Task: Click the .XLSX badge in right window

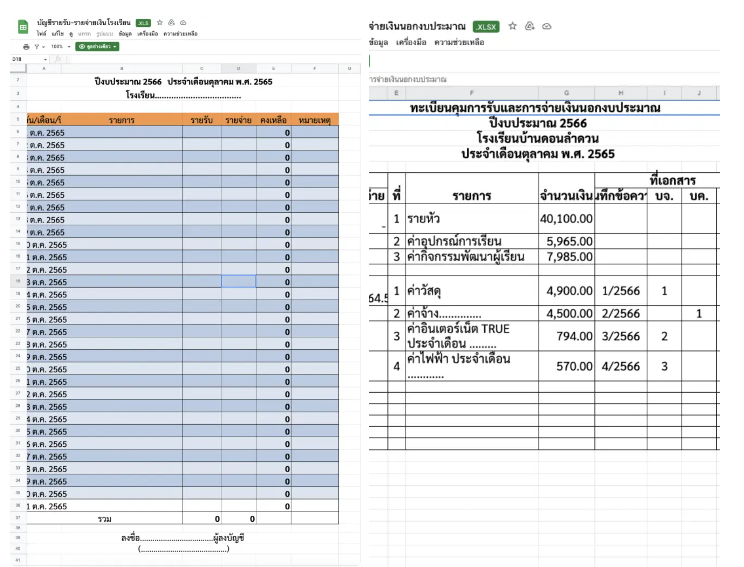Action: (x=486, y=27)
